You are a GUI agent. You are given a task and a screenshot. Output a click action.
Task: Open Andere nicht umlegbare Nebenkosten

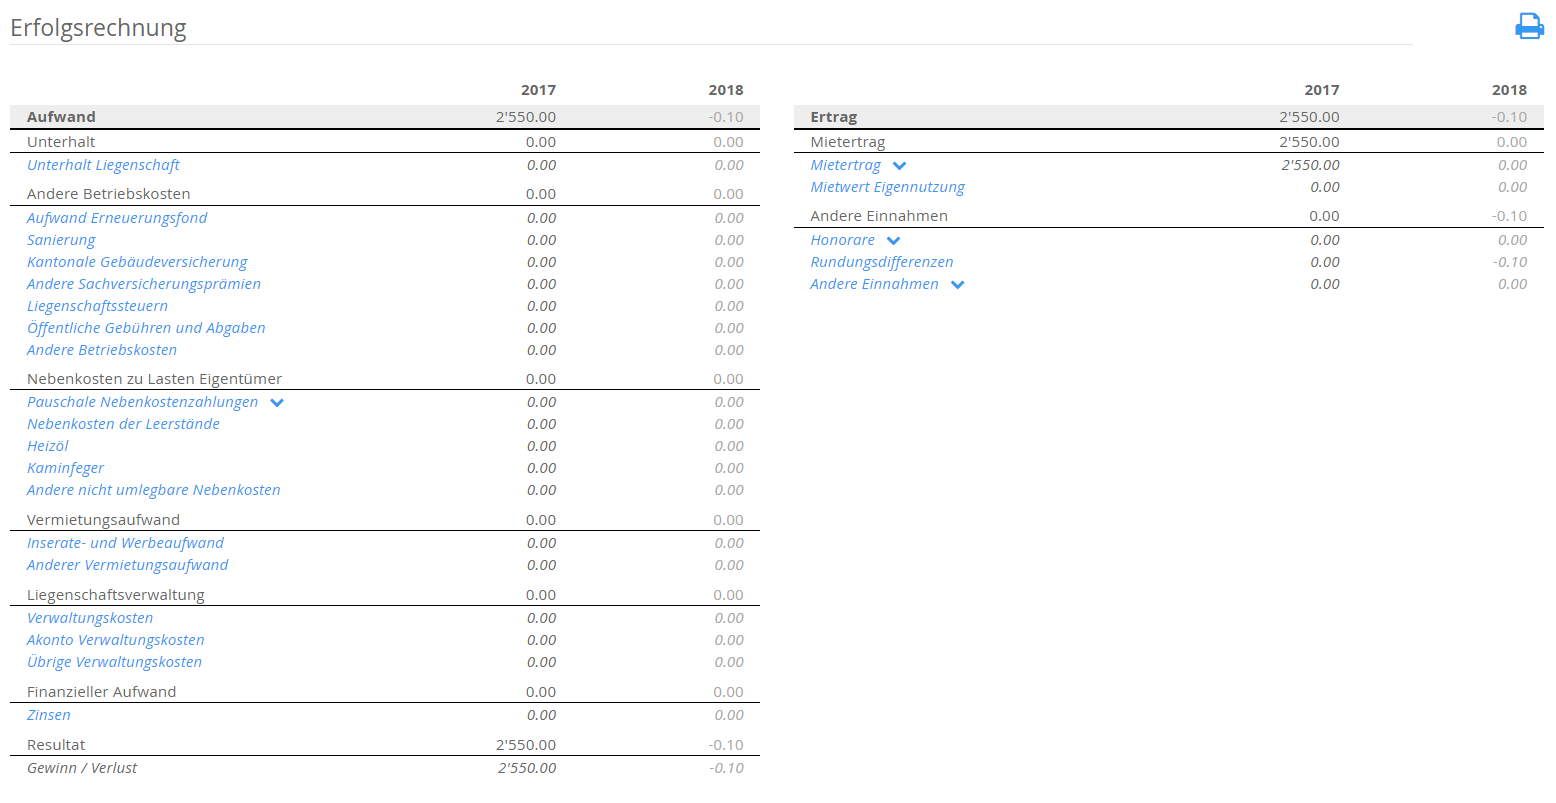pos(154,490)
